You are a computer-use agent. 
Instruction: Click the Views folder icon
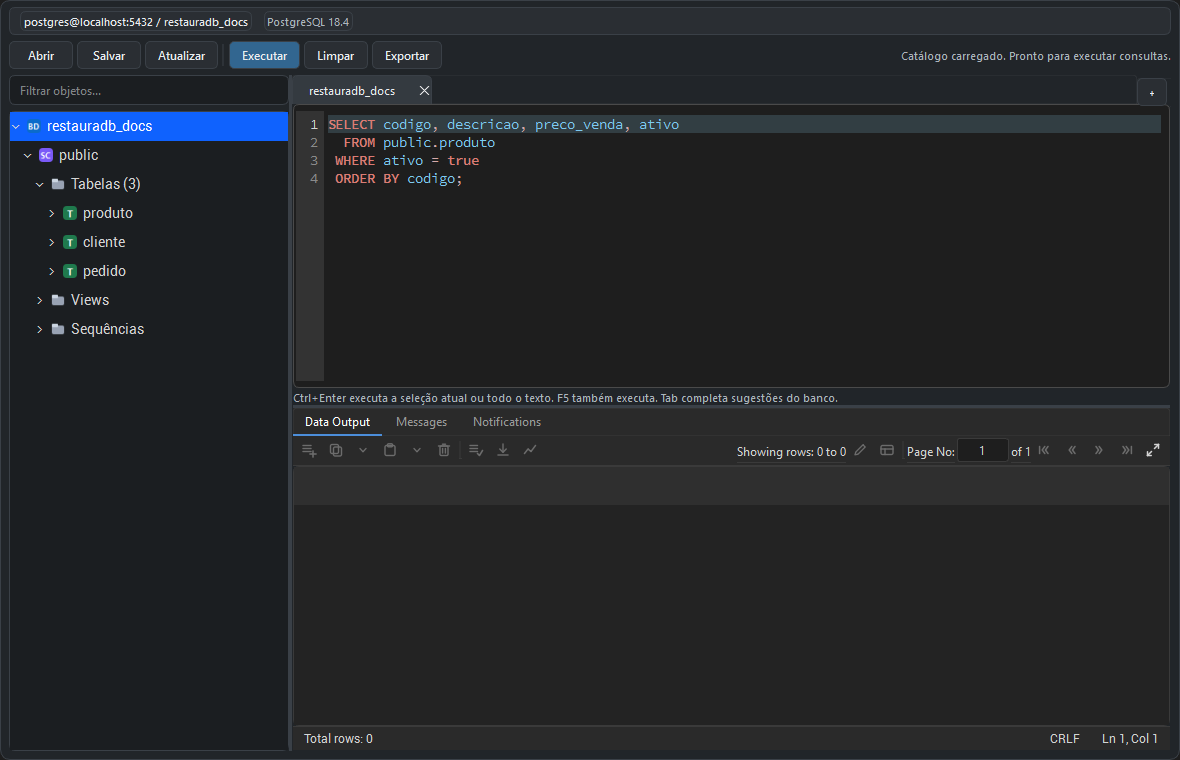point(58,300)
